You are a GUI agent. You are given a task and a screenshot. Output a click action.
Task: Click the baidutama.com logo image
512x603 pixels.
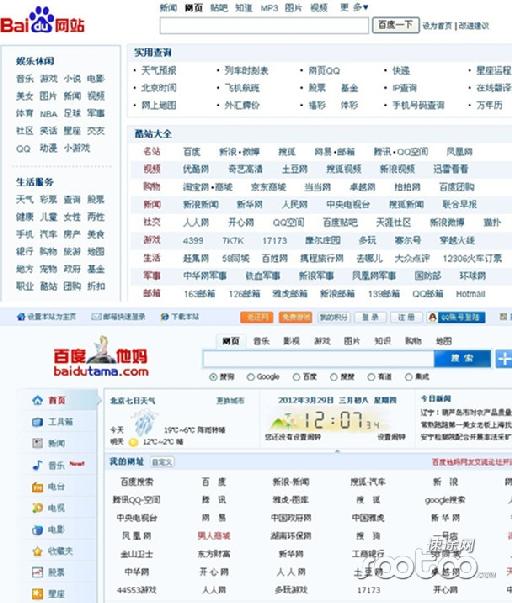pyautogui.click(x=101, y=357)
